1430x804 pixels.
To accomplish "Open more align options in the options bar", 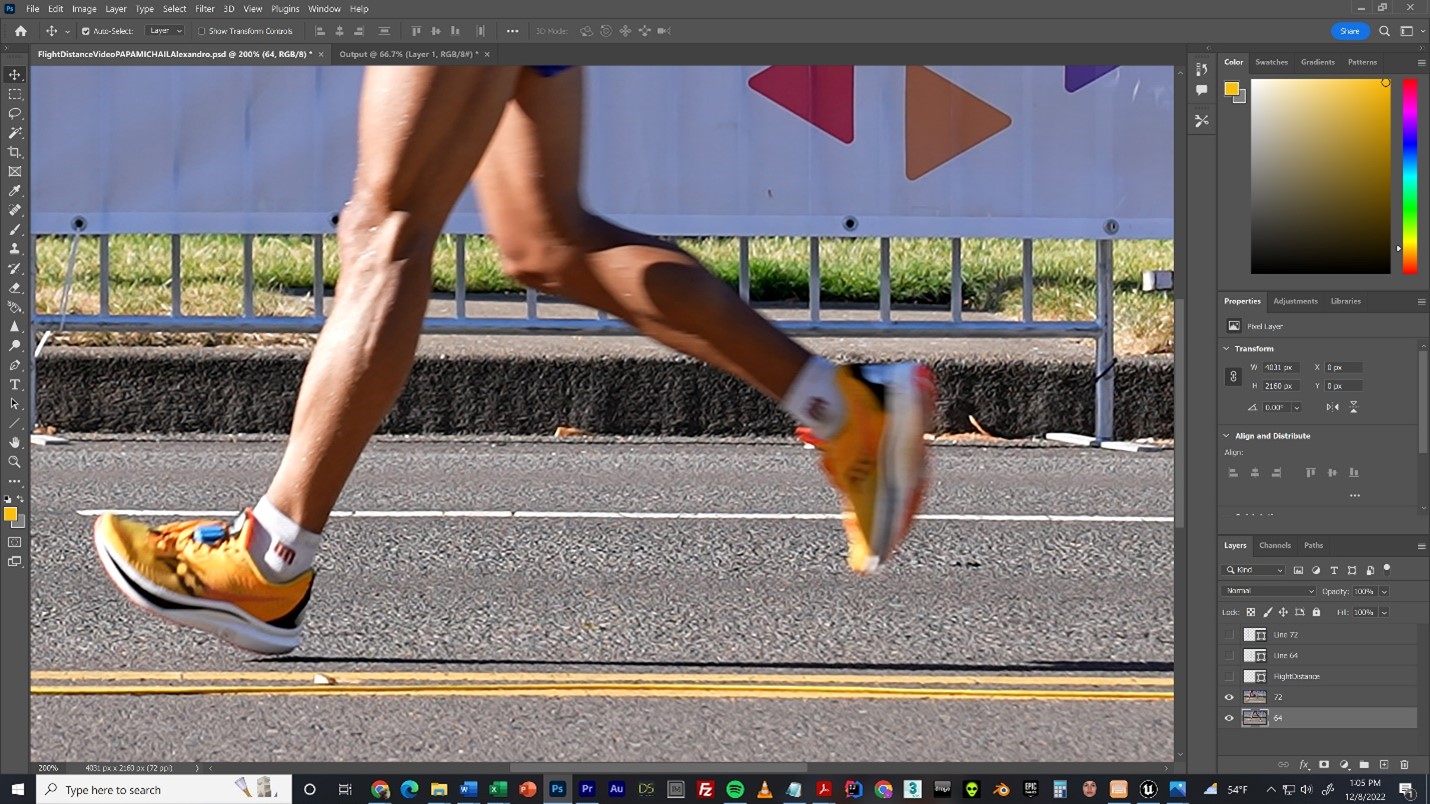I will pyautogui.click(x=513, y=31).
